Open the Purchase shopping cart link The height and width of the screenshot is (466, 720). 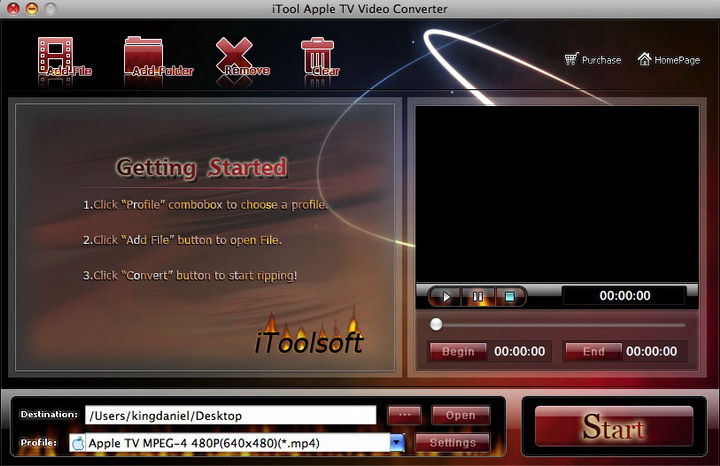coord(592,60)
